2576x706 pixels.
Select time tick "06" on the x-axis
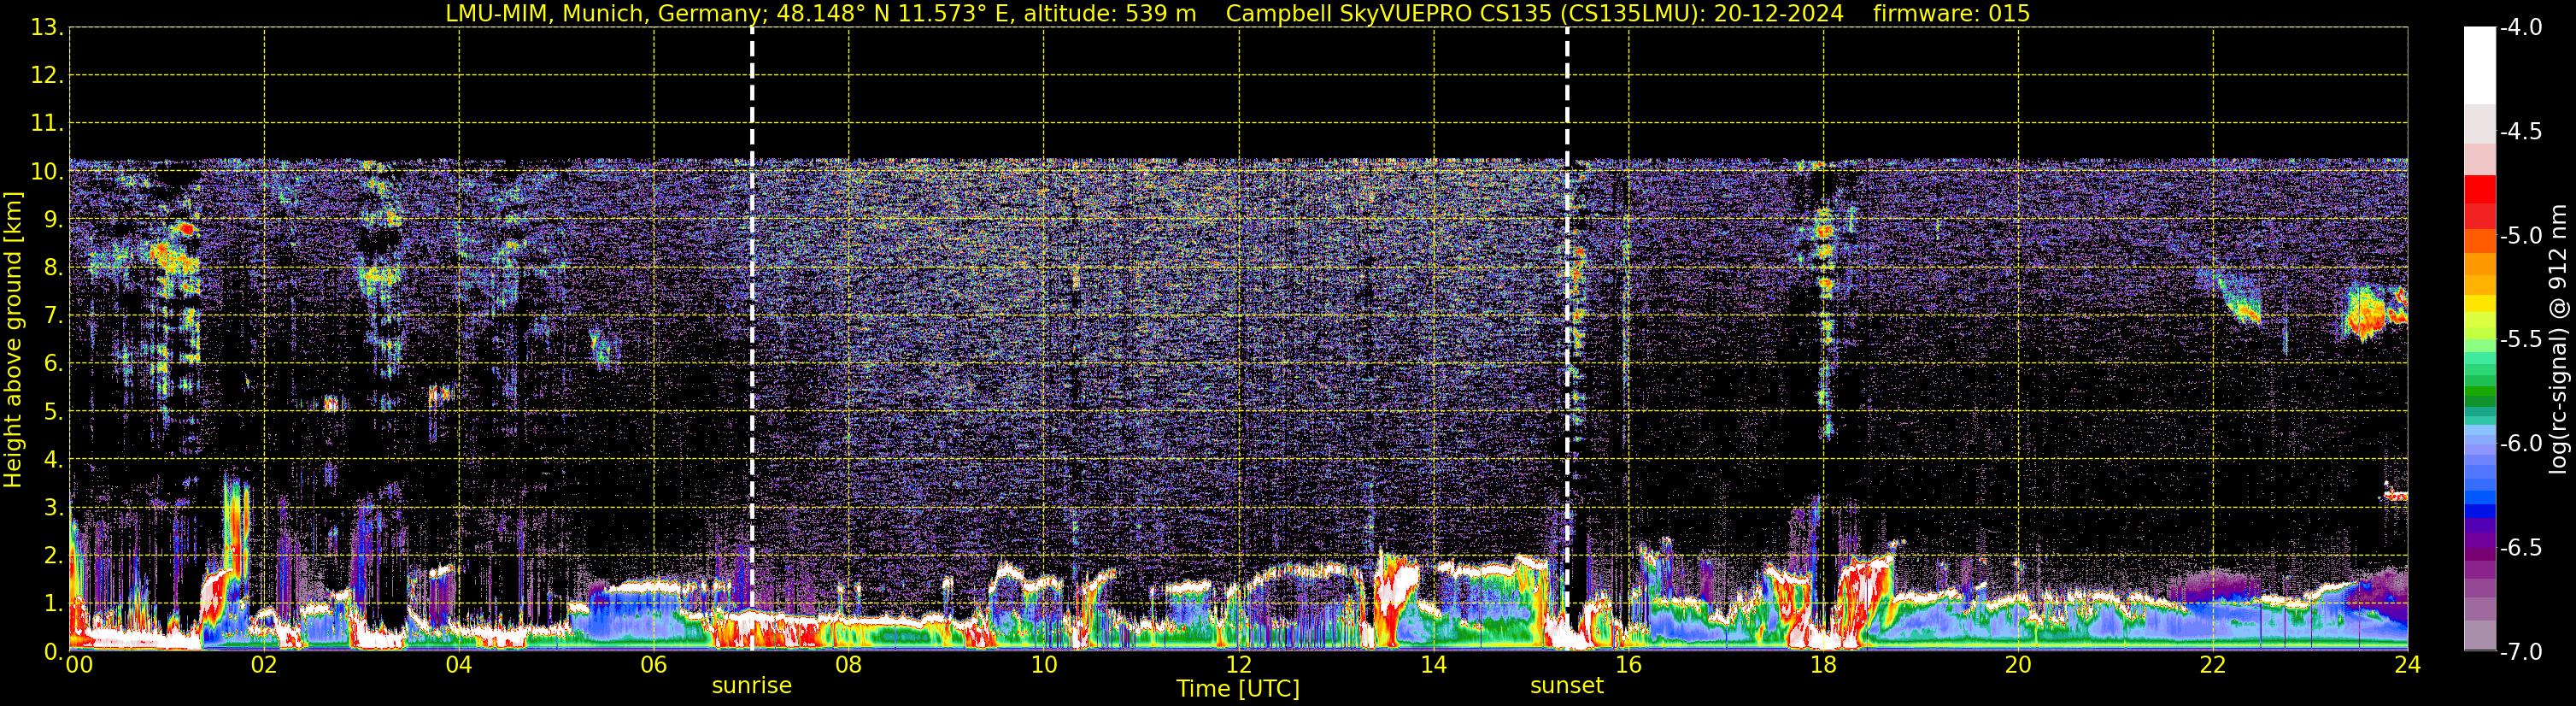click(x=654, y=665)
